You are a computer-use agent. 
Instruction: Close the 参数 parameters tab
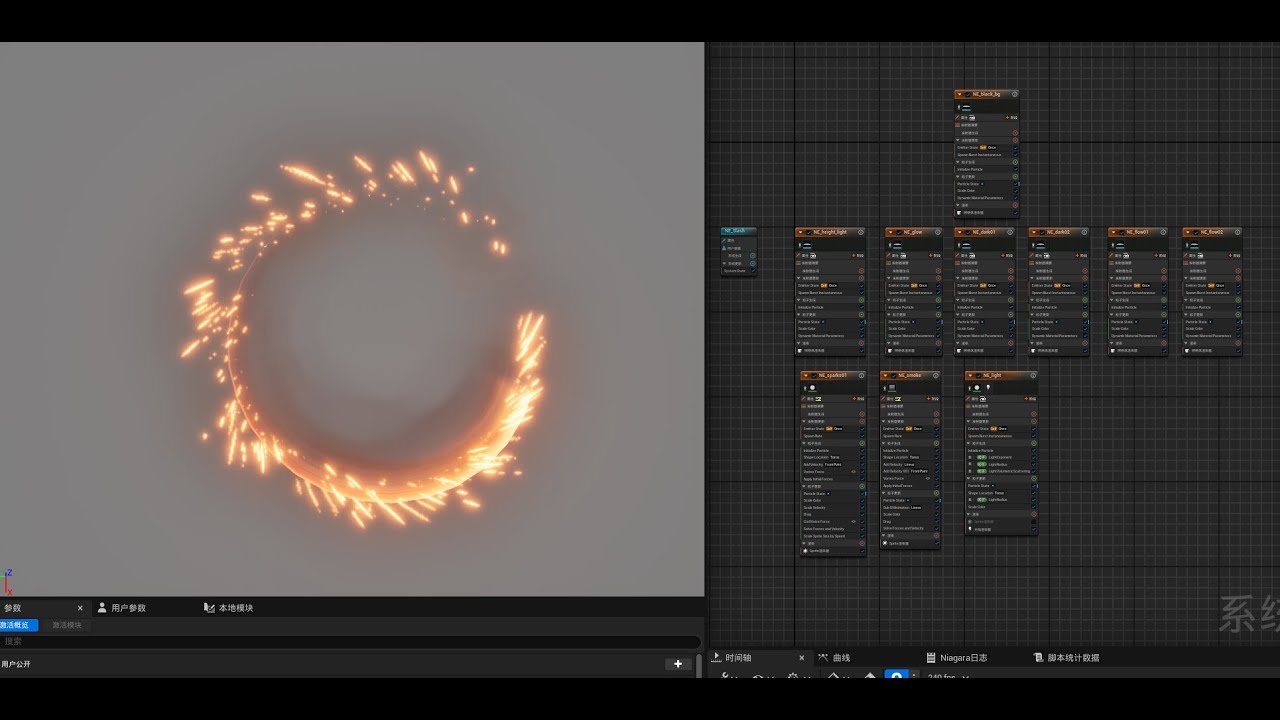click(80, 608)
